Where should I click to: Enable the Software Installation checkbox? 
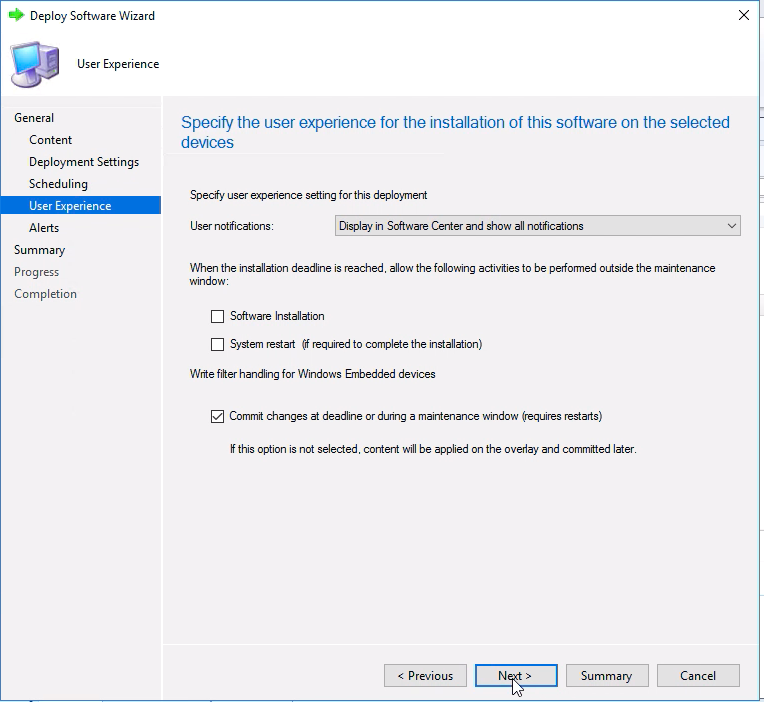click(x=217, y=316)
